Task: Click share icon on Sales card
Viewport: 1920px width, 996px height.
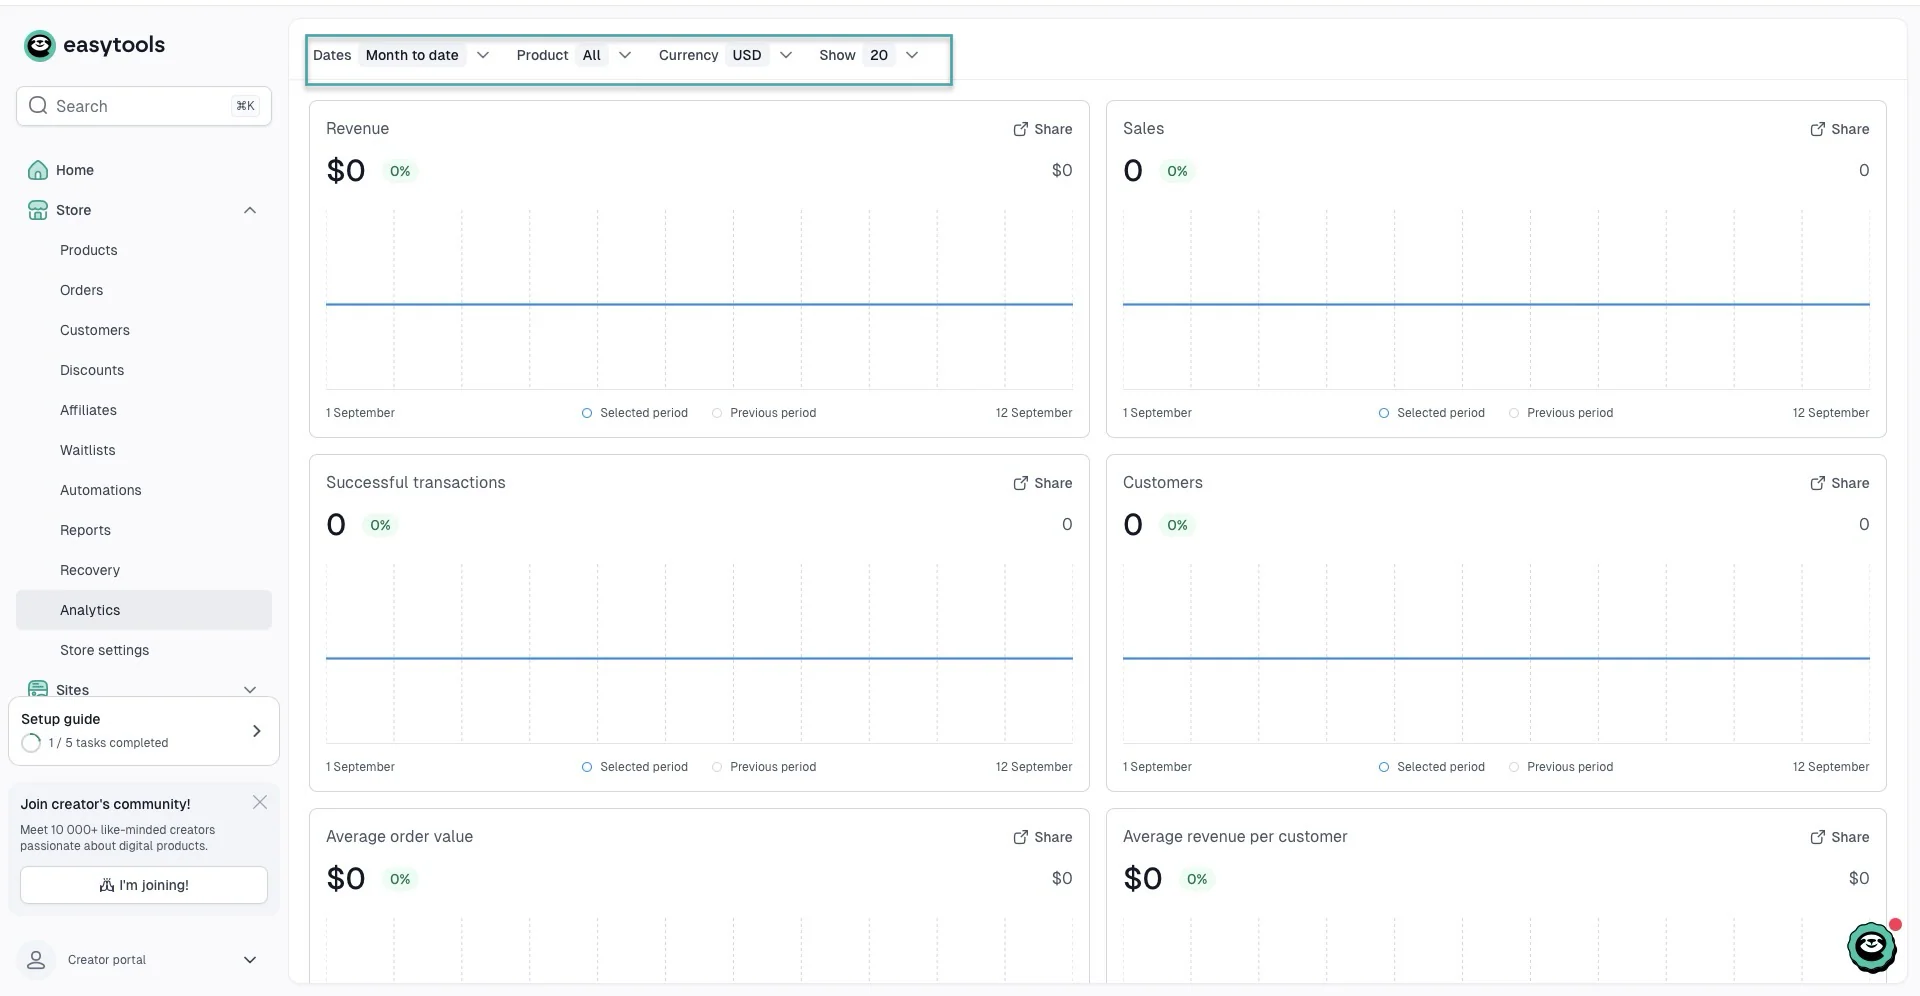Action: [1817, 129]
